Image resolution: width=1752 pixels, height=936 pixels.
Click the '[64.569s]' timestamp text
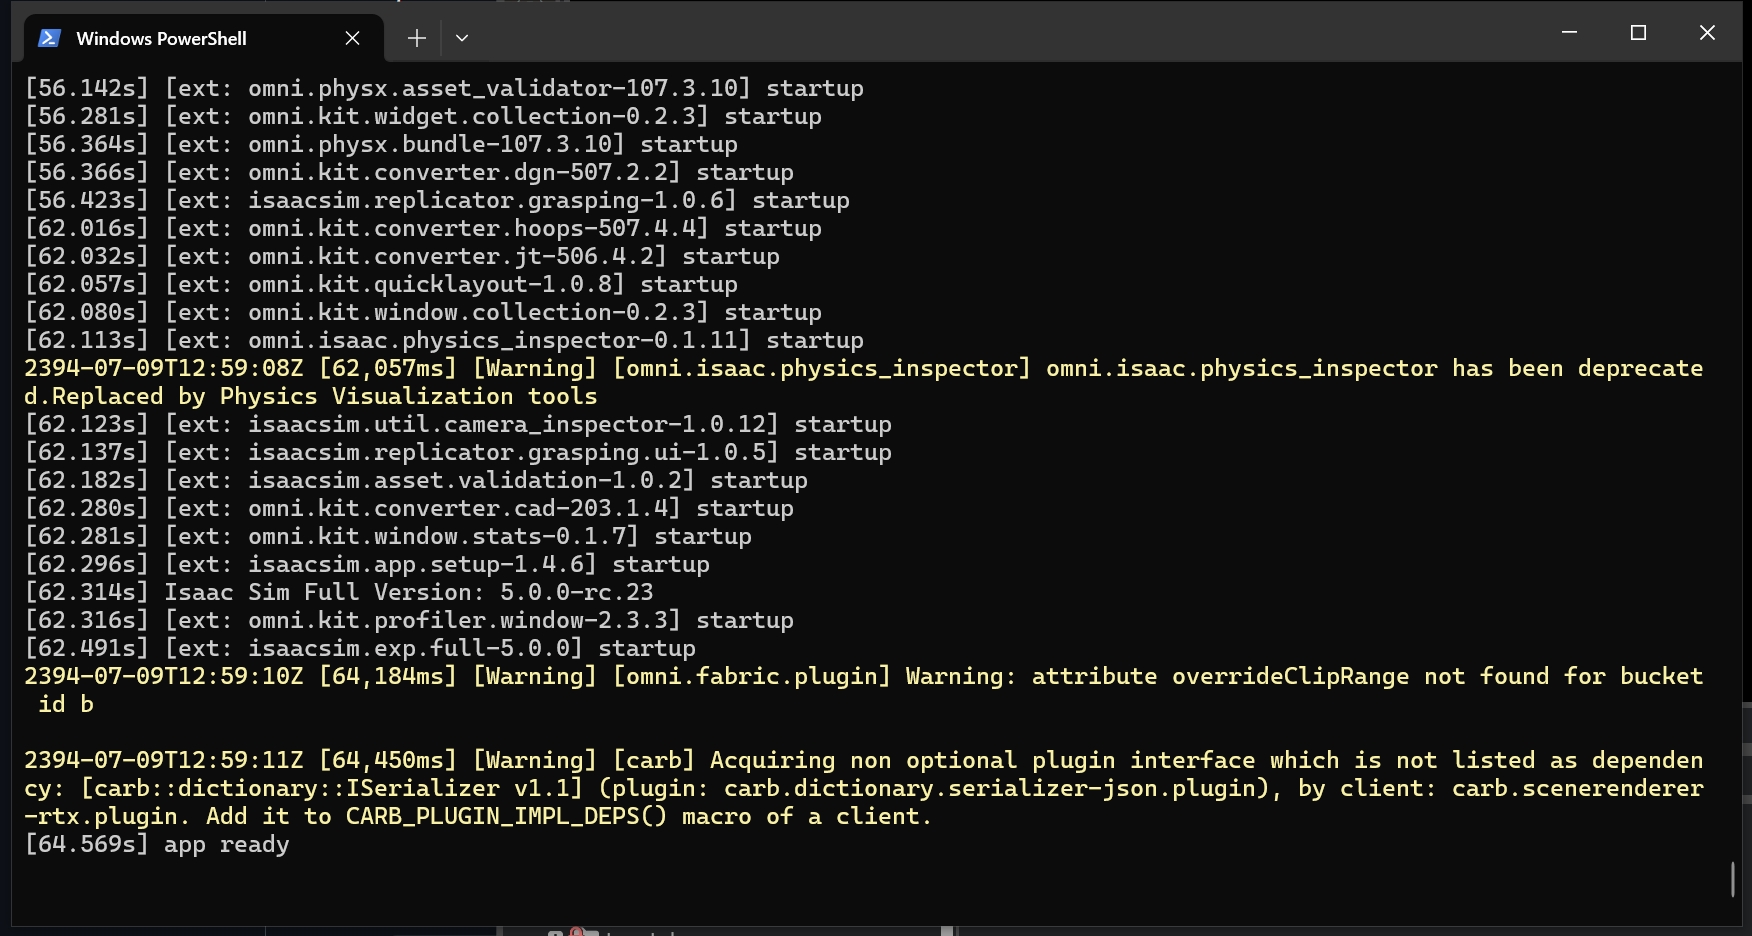click(x=86, y=845)
